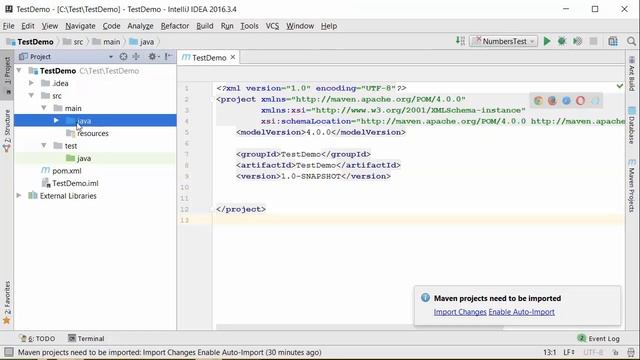Open the File menu
Viewport: 640px width, 360px height.
coord(8,26)
